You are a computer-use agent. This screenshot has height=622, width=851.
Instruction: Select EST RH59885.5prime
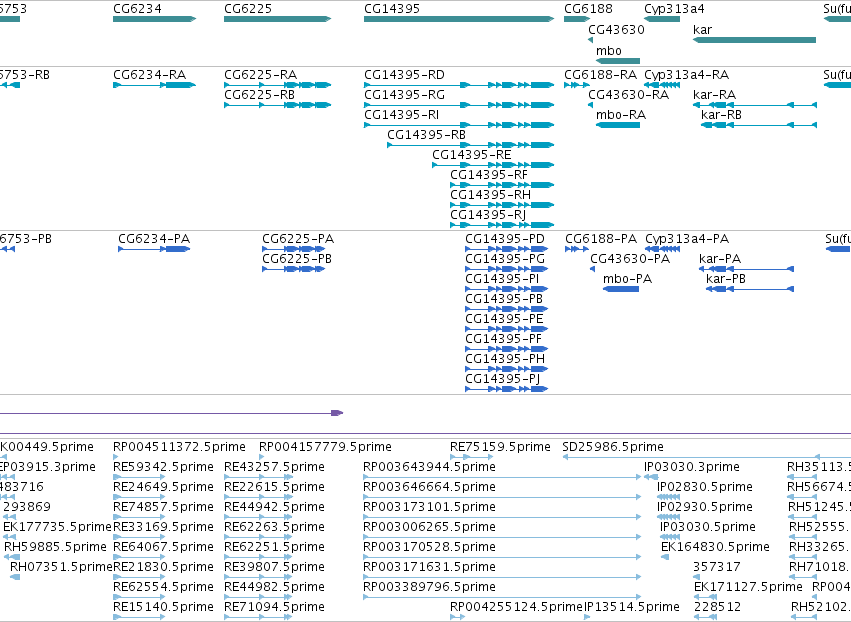tap(55, 547)
